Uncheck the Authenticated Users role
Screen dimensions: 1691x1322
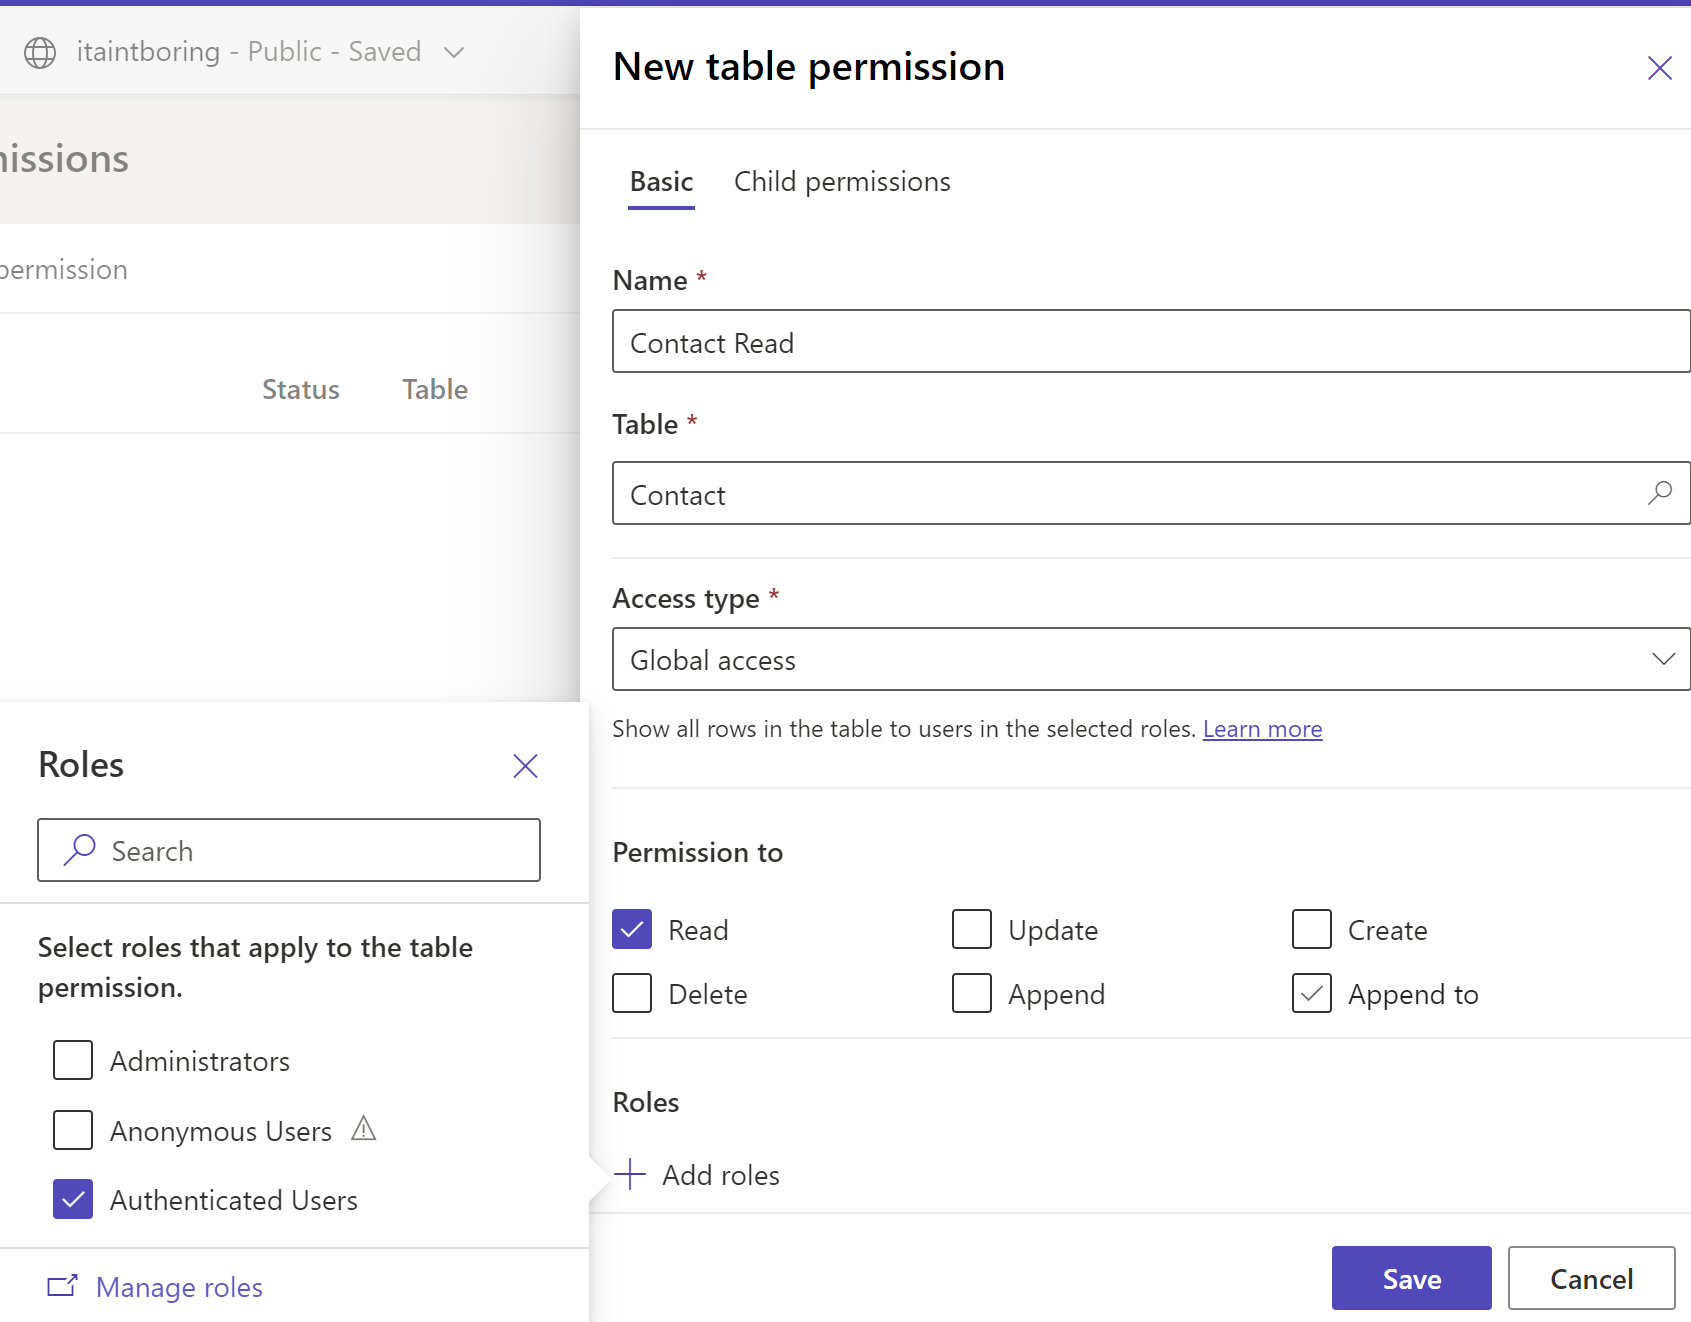pyautogui.click(x=71, y=1199)
